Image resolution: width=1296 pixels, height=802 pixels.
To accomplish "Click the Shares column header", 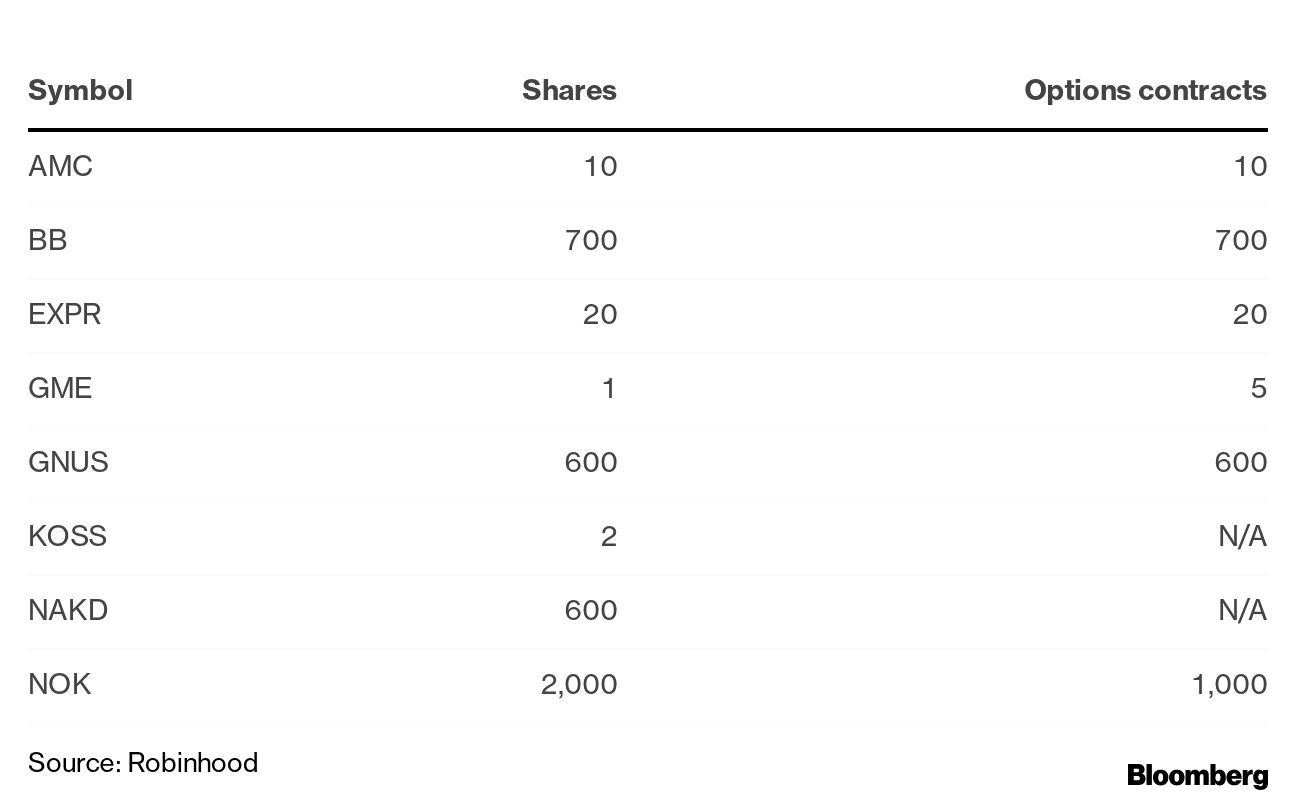I will tap(569, 90).
